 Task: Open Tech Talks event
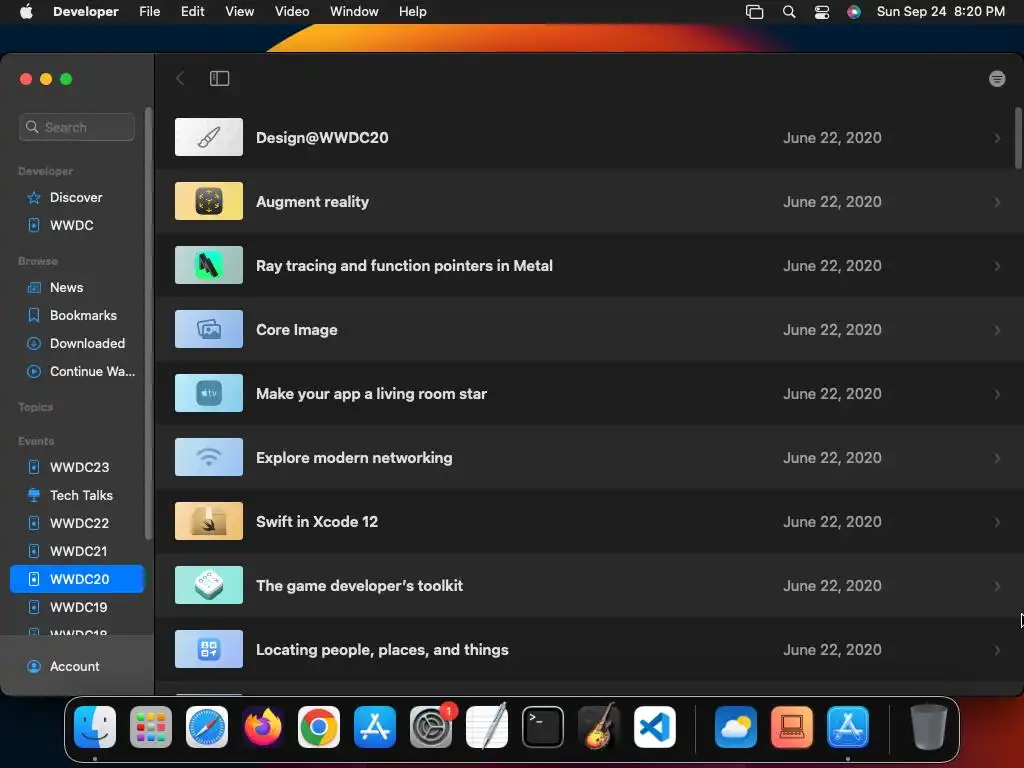(x=77, y=495)
